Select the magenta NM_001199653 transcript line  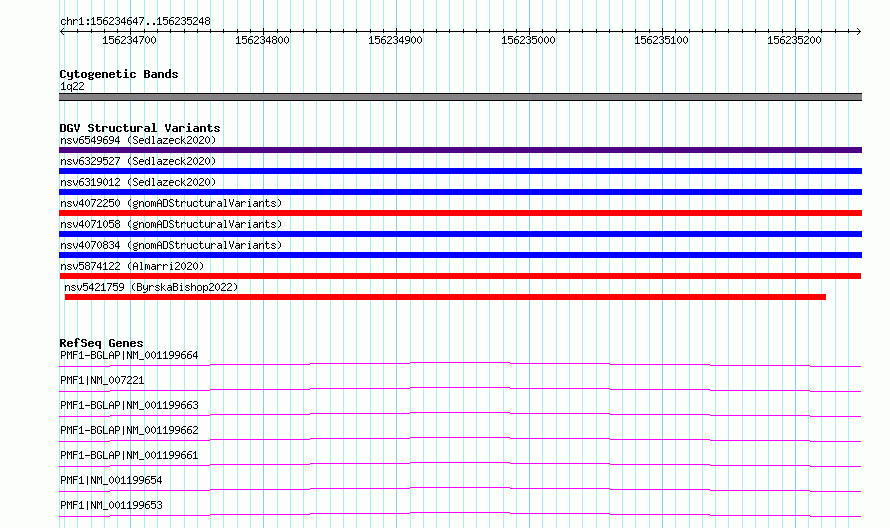pos(460,514)
